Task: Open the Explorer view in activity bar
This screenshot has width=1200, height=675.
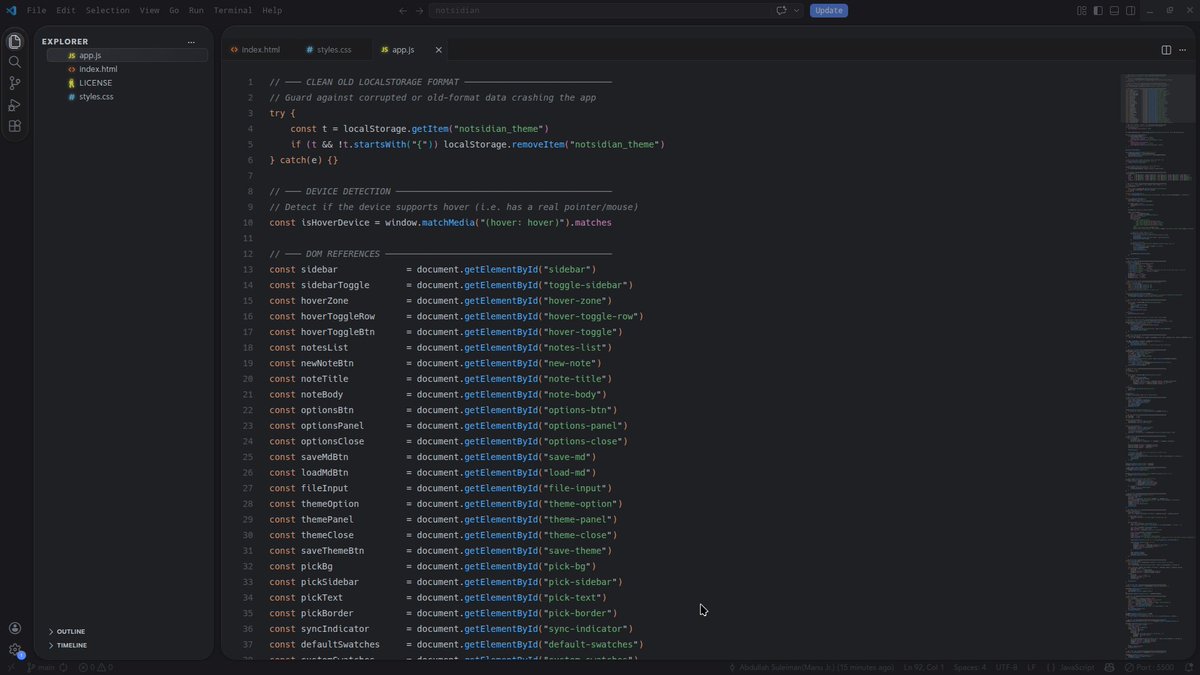Action: 15,41
